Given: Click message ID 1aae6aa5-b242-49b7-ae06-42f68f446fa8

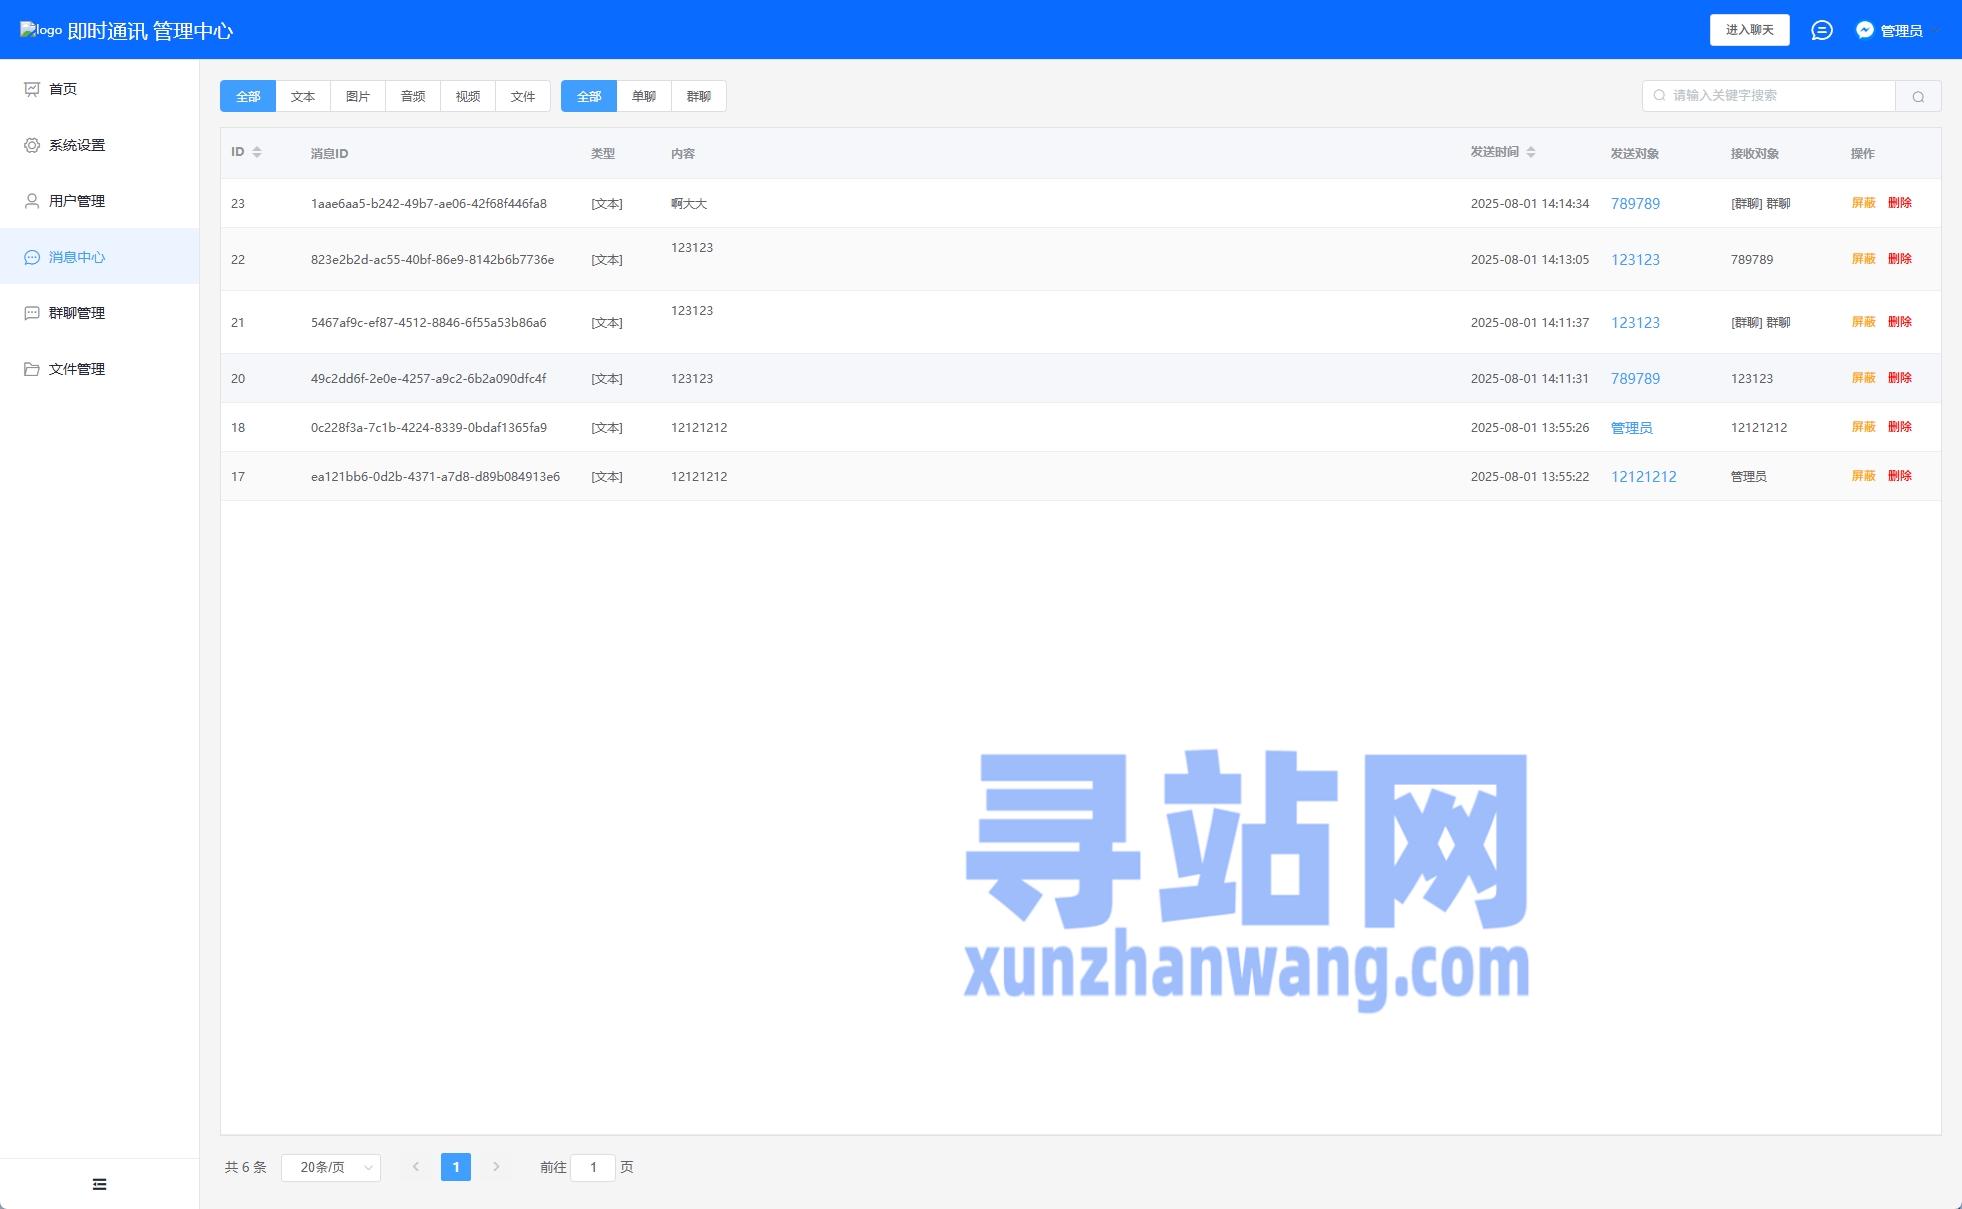Looking at the screenshot, I should [x=429, y=203].
